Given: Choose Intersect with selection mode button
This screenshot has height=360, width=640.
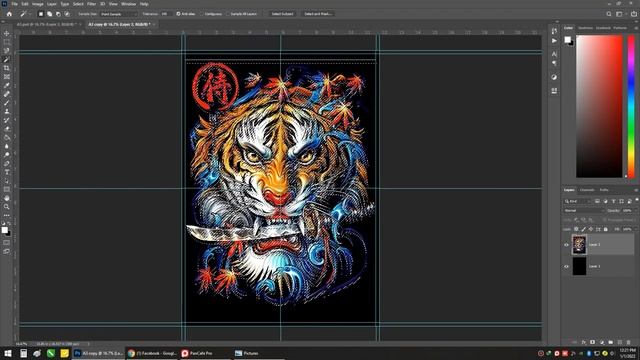Looking at the screenshot, I should [x=67, y=14].
